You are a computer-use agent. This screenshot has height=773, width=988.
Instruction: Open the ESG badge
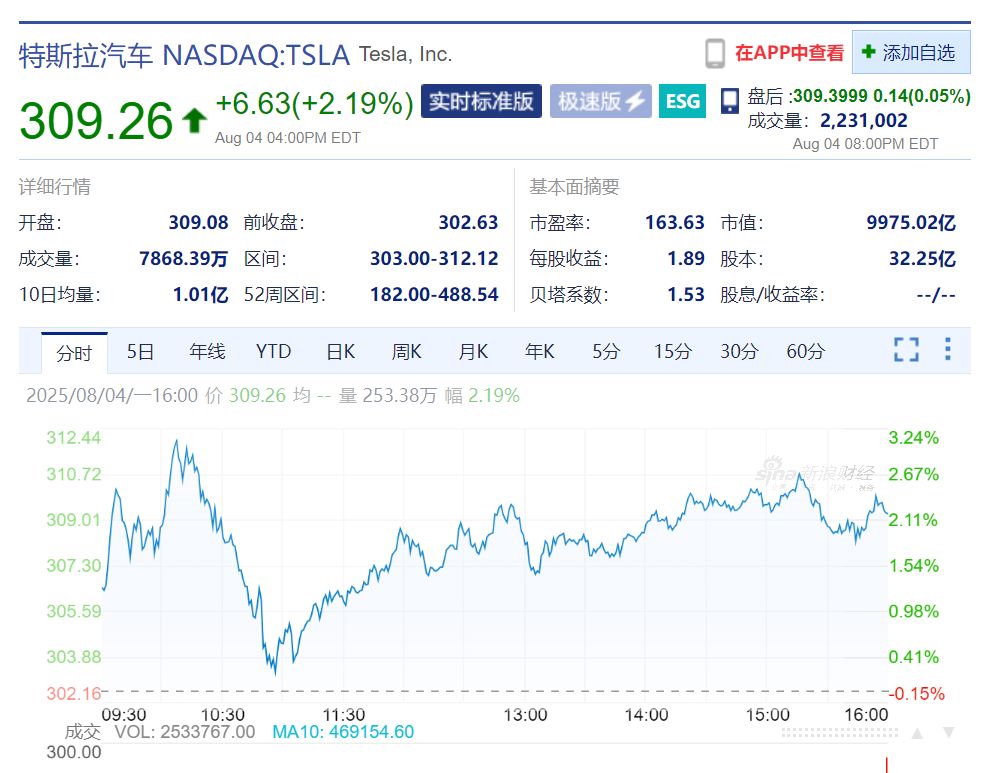point(682,101)
